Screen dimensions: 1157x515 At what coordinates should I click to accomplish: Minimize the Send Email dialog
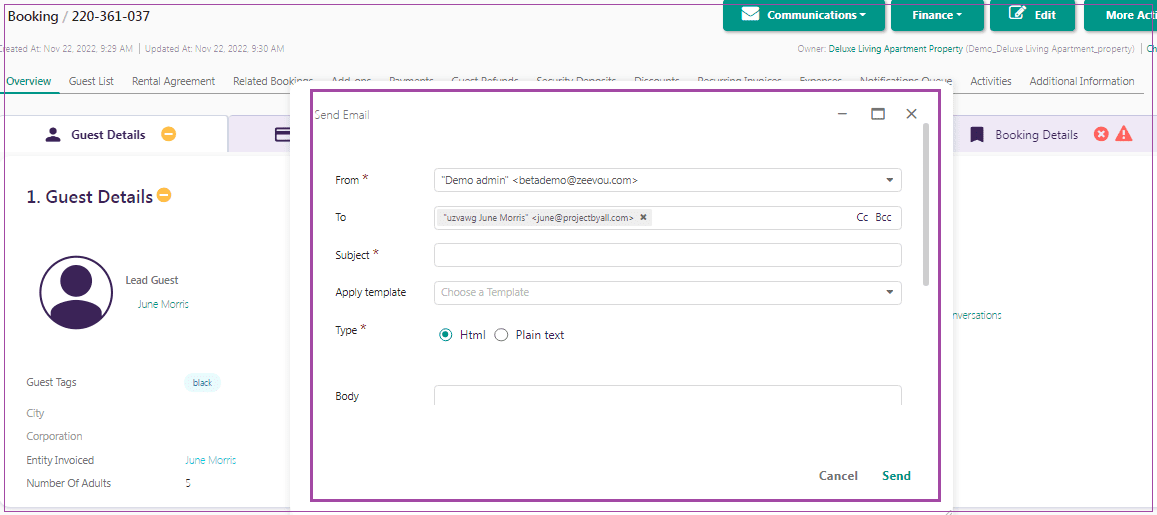[843, 114]
